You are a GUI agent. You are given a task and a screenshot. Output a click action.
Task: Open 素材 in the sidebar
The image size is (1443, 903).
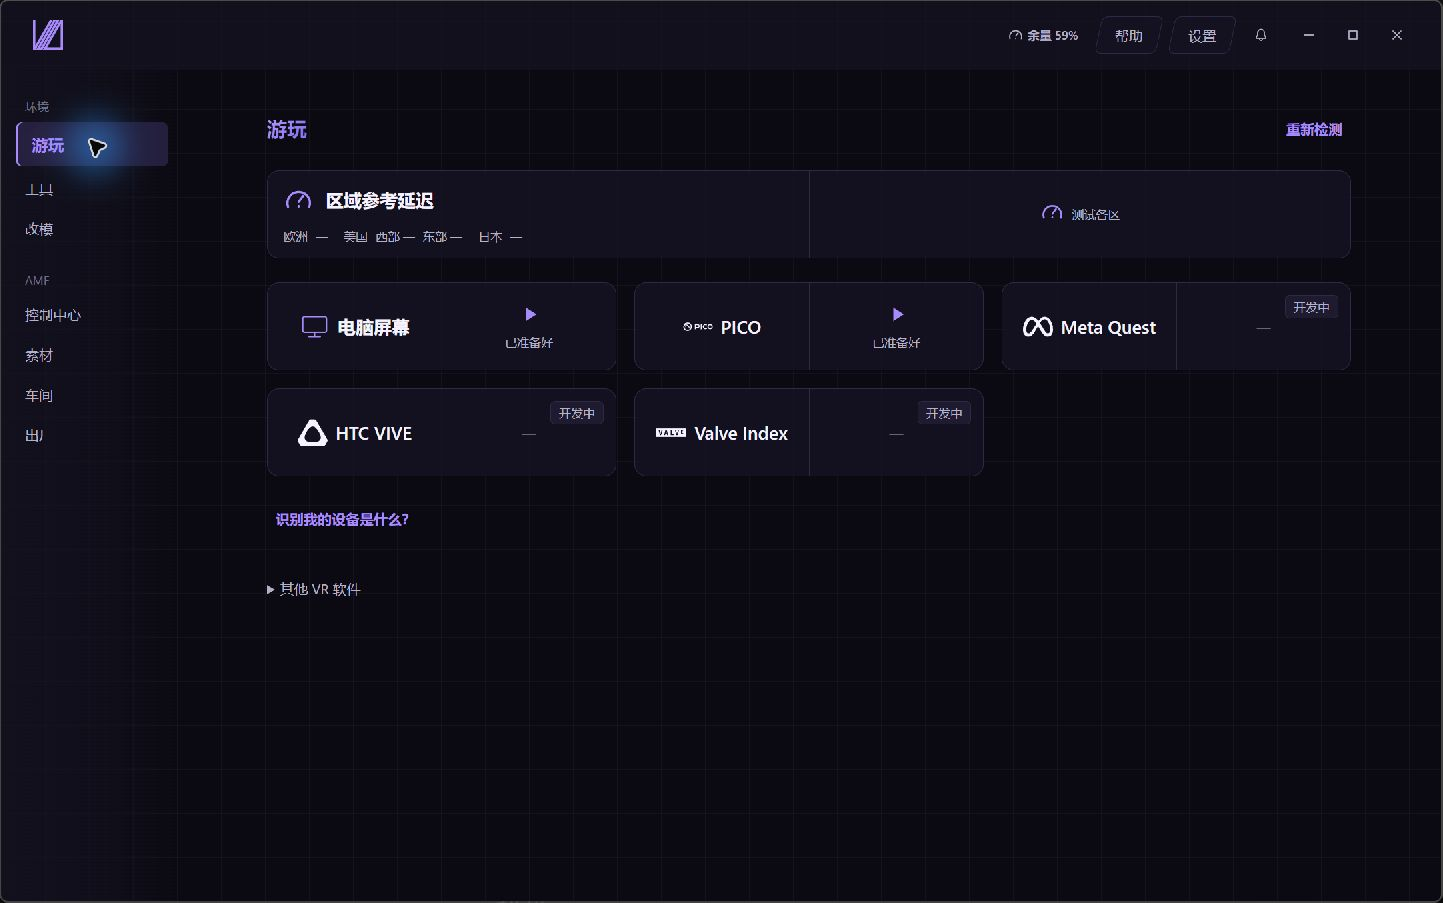[39, 355]
